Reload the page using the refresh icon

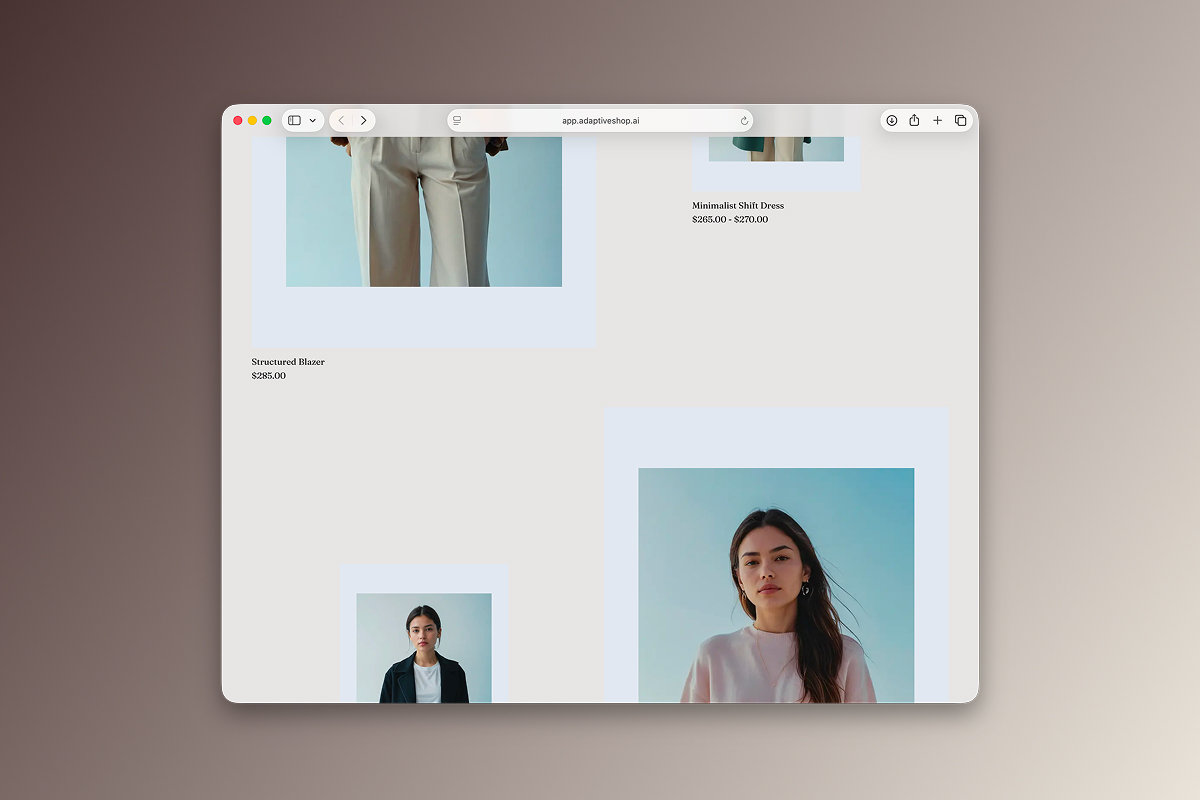click(743, 120)
